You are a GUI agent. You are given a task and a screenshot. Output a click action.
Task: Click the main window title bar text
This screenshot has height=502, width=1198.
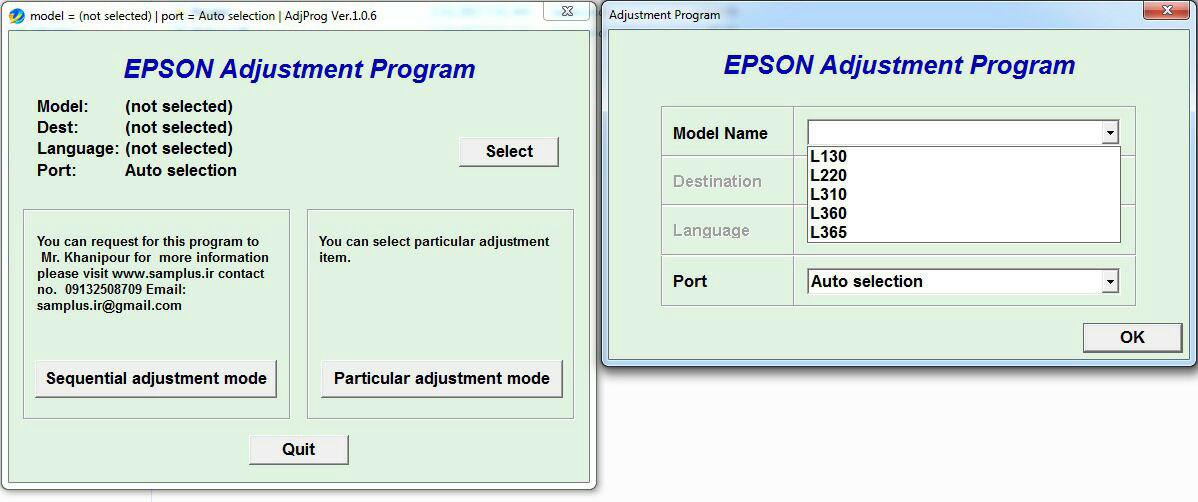203,16
